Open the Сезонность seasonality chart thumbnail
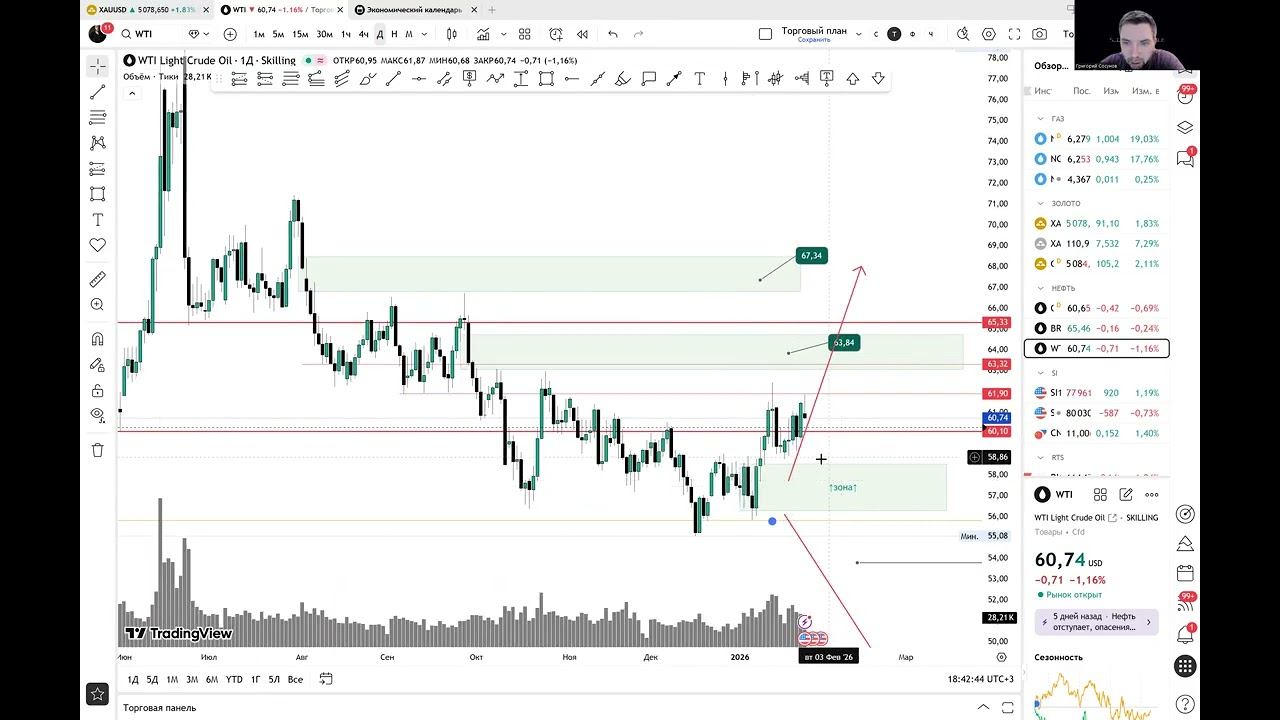The image size is (1280, 720). point(1097,694)
